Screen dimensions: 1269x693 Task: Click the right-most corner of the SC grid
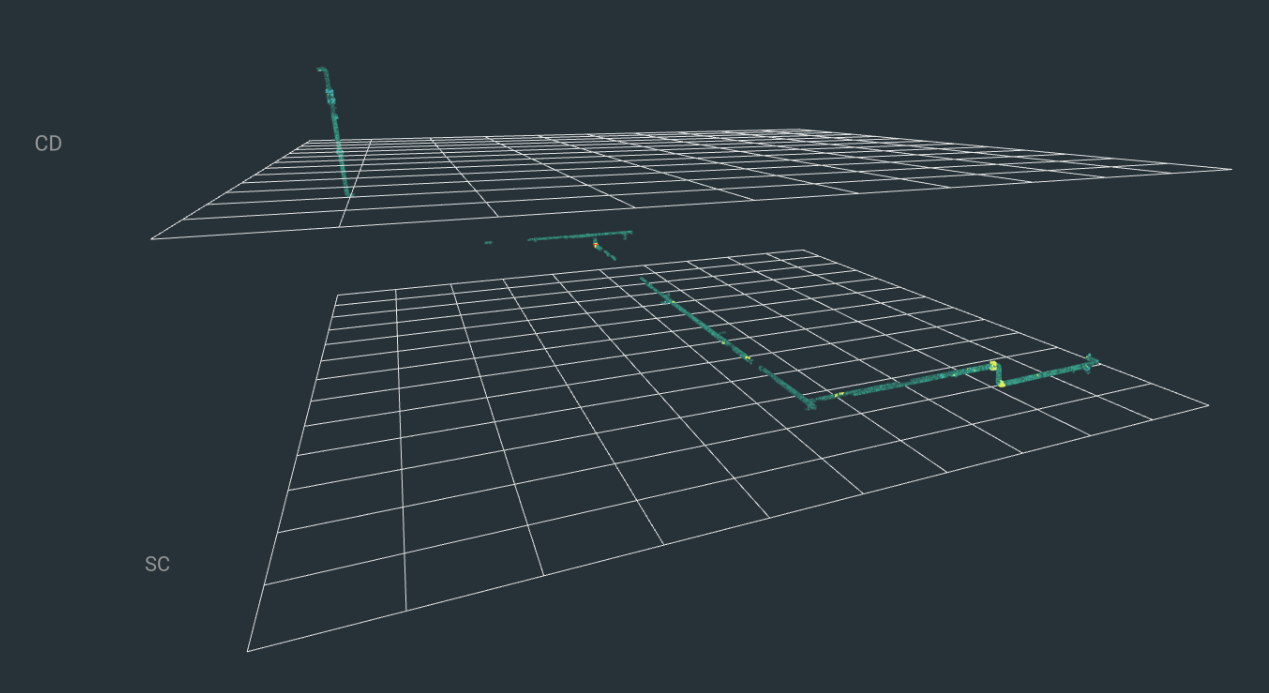1208,405
